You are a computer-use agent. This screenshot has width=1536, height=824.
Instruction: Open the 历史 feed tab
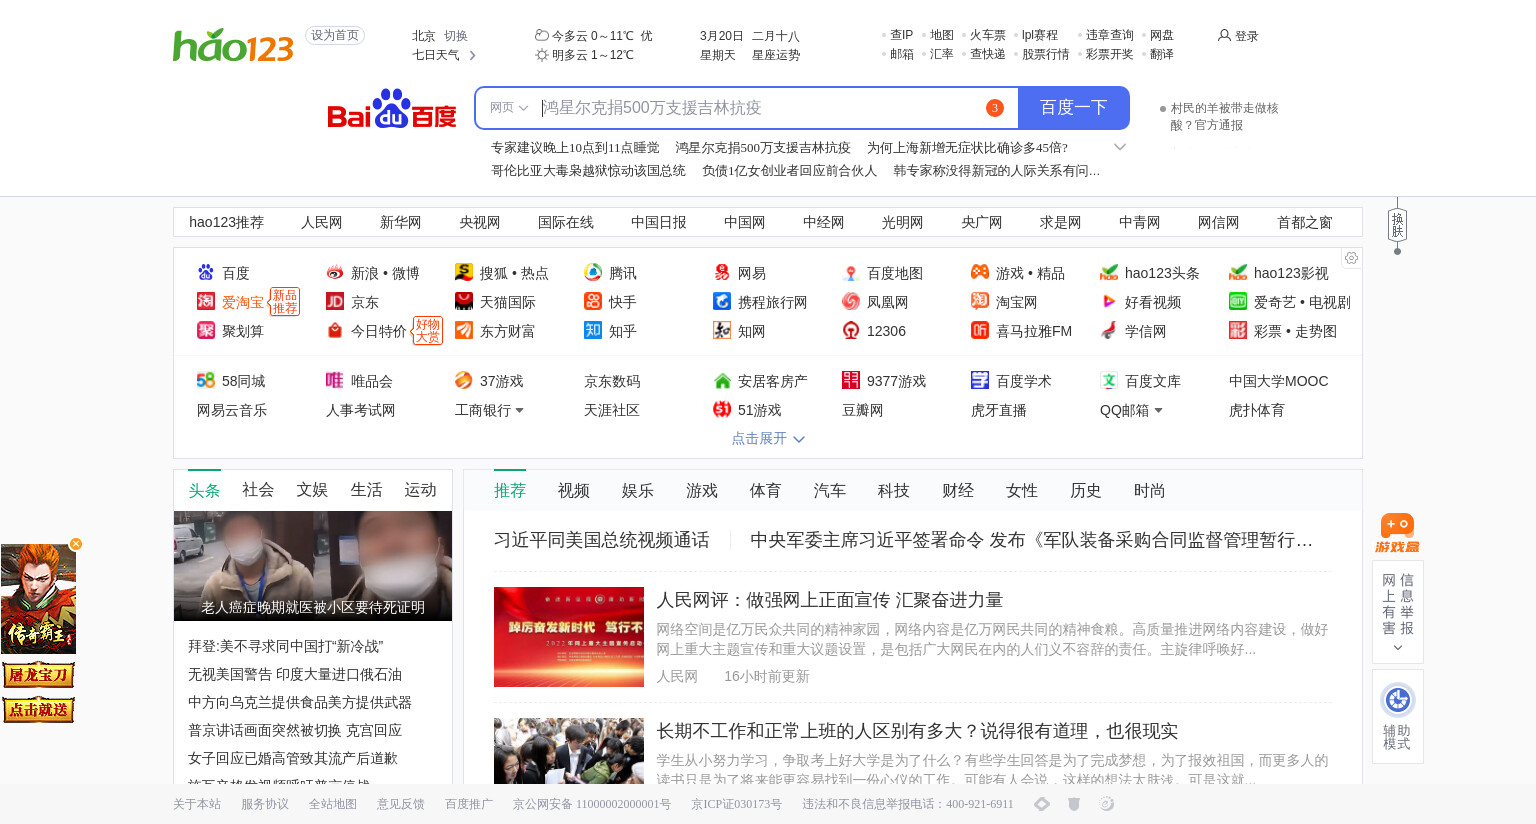coord(1086,490)
